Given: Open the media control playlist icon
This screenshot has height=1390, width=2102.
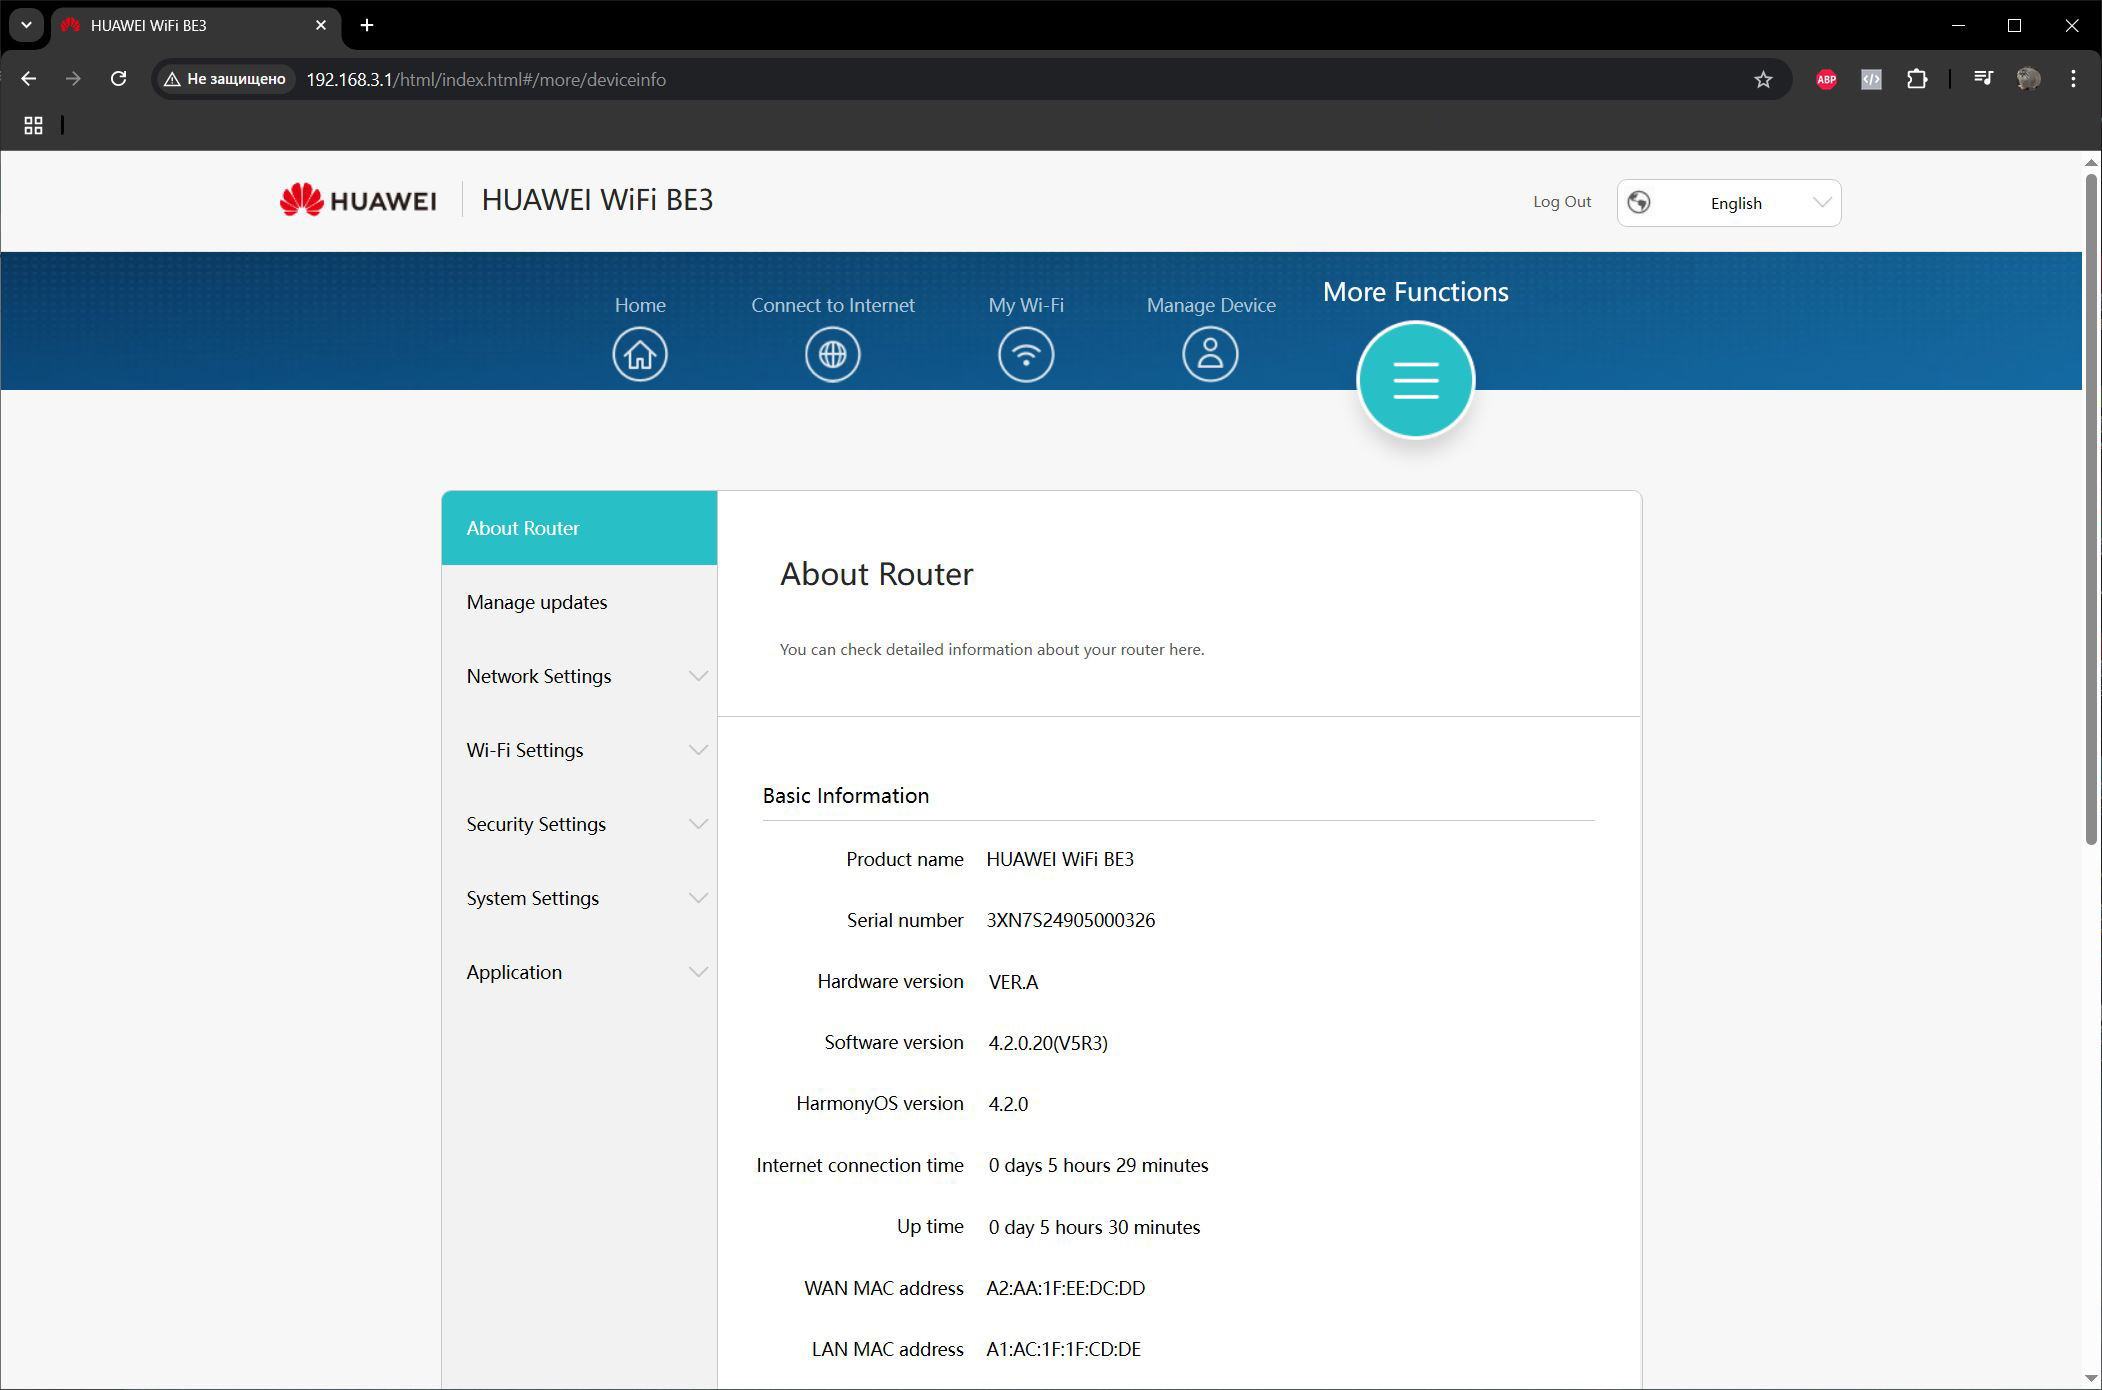Looking at the screenshot, I should [1983, 78].
